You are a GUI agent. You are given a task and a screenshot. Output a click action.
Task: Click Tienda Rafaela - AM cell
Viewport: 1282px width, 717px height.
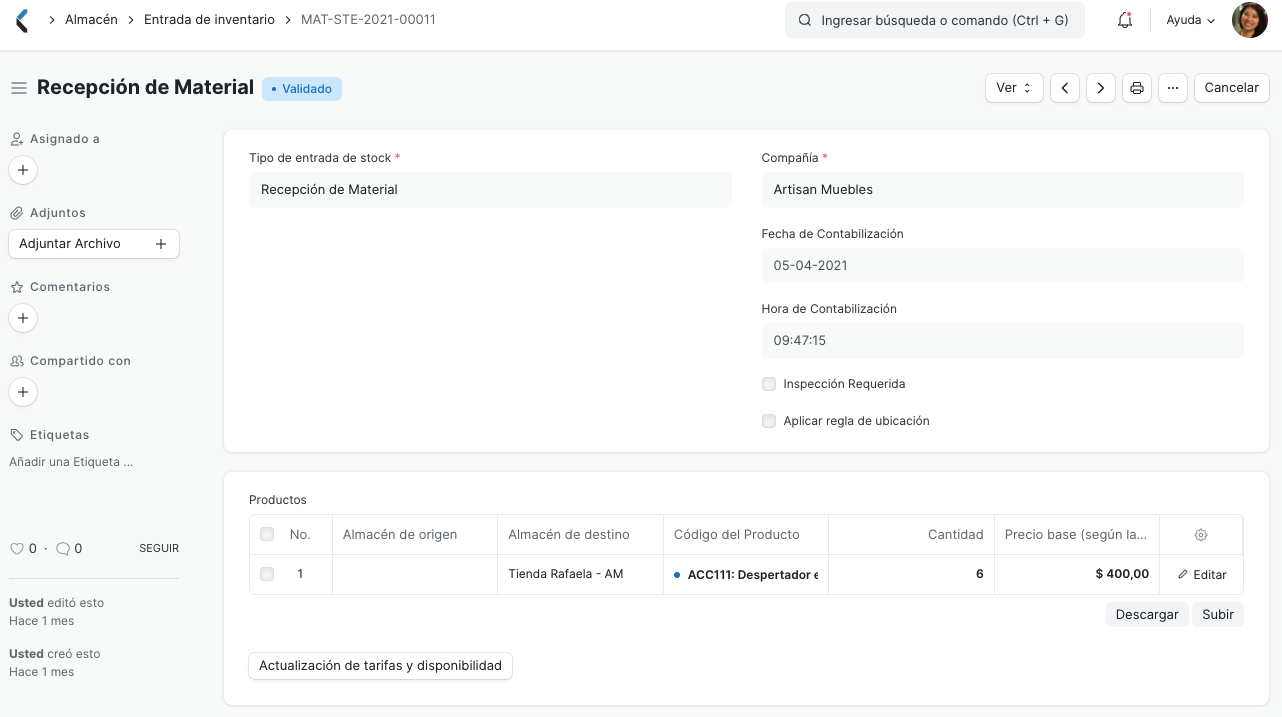click(580, 575)
